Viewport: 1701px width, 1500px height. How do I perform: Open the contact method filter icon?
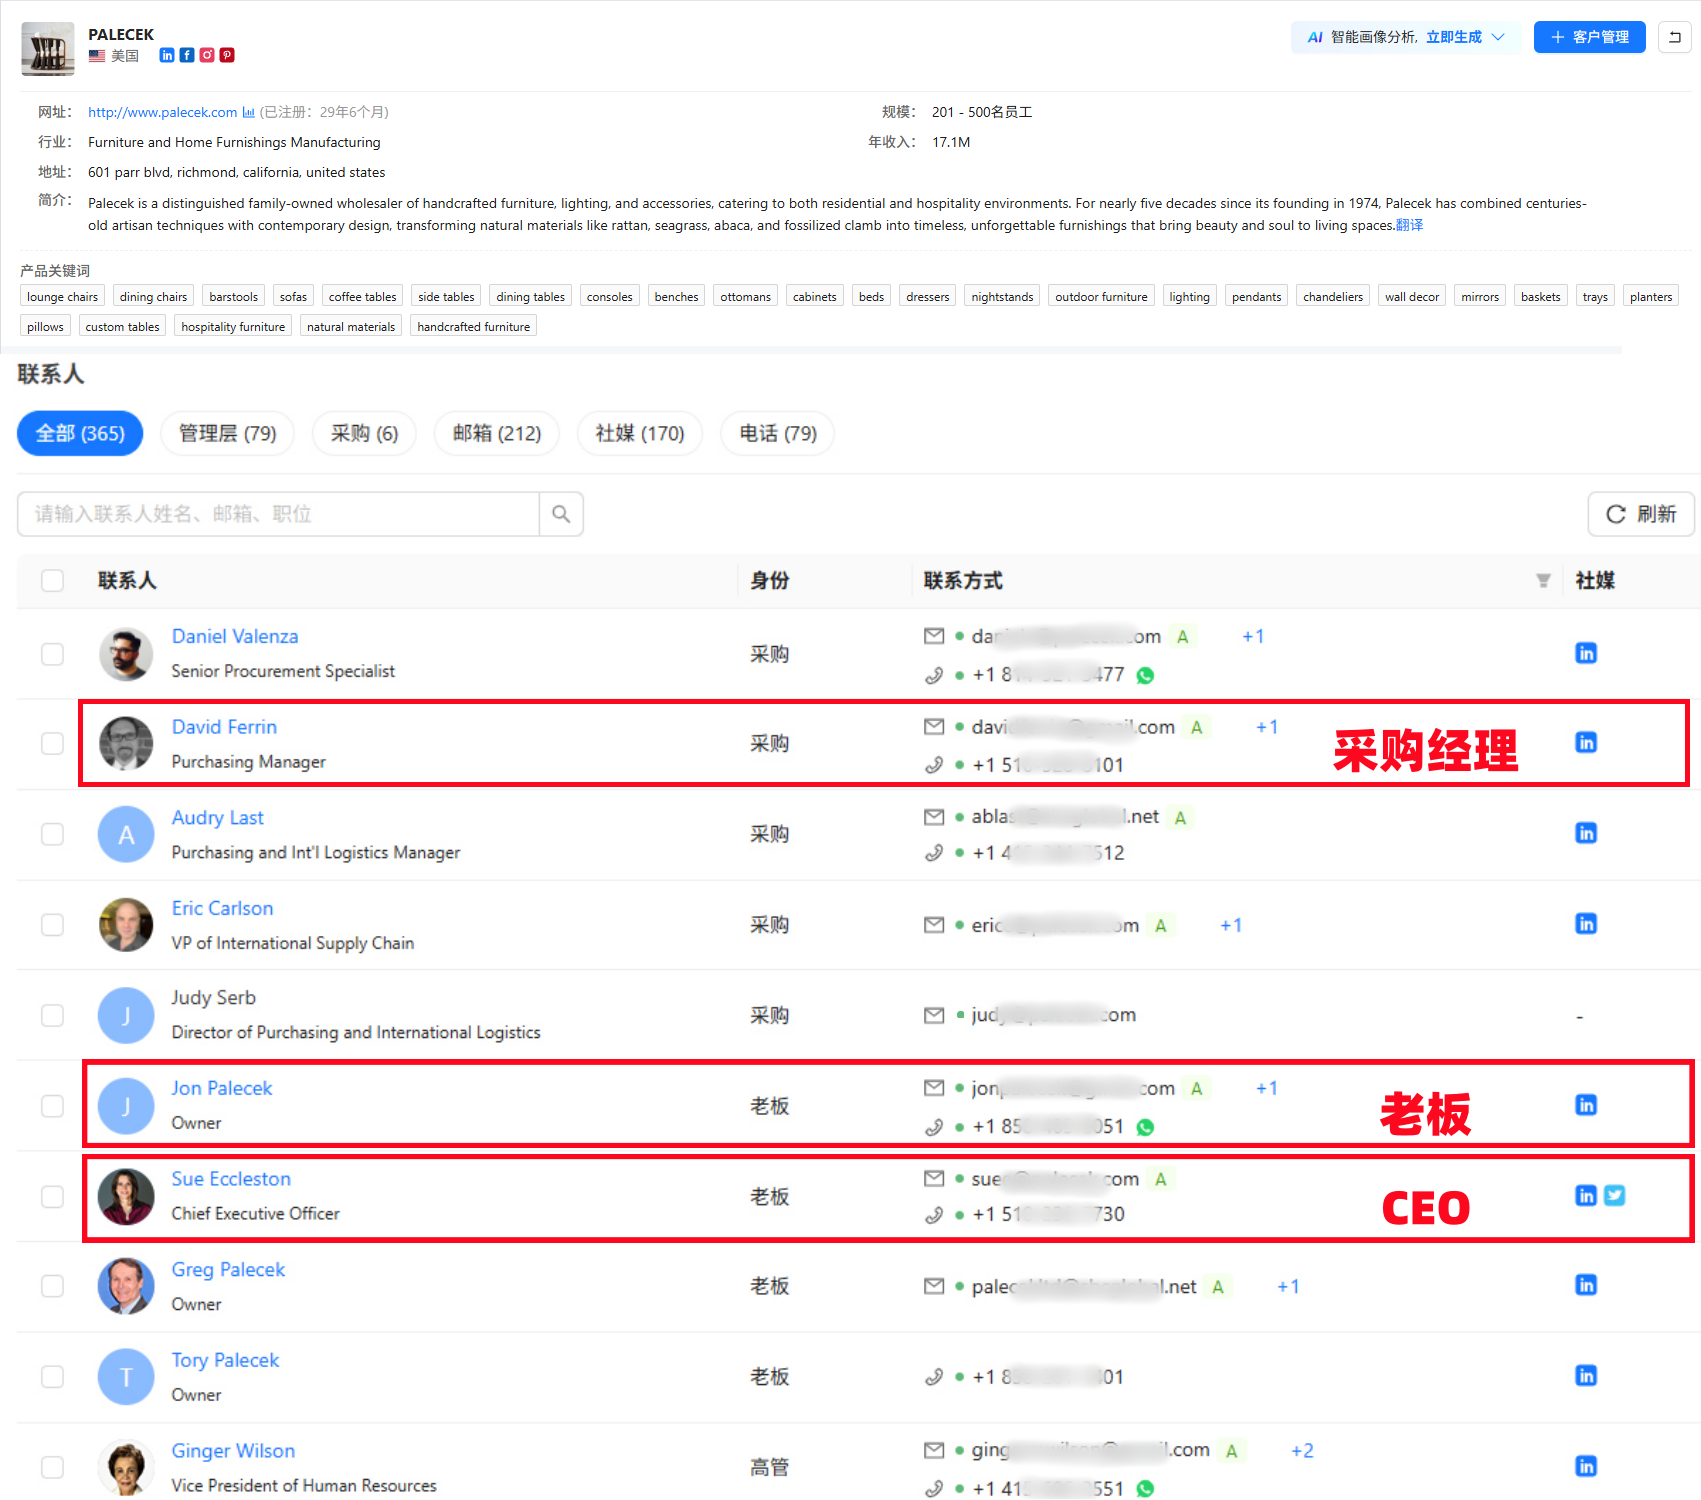pos(1543,581)
